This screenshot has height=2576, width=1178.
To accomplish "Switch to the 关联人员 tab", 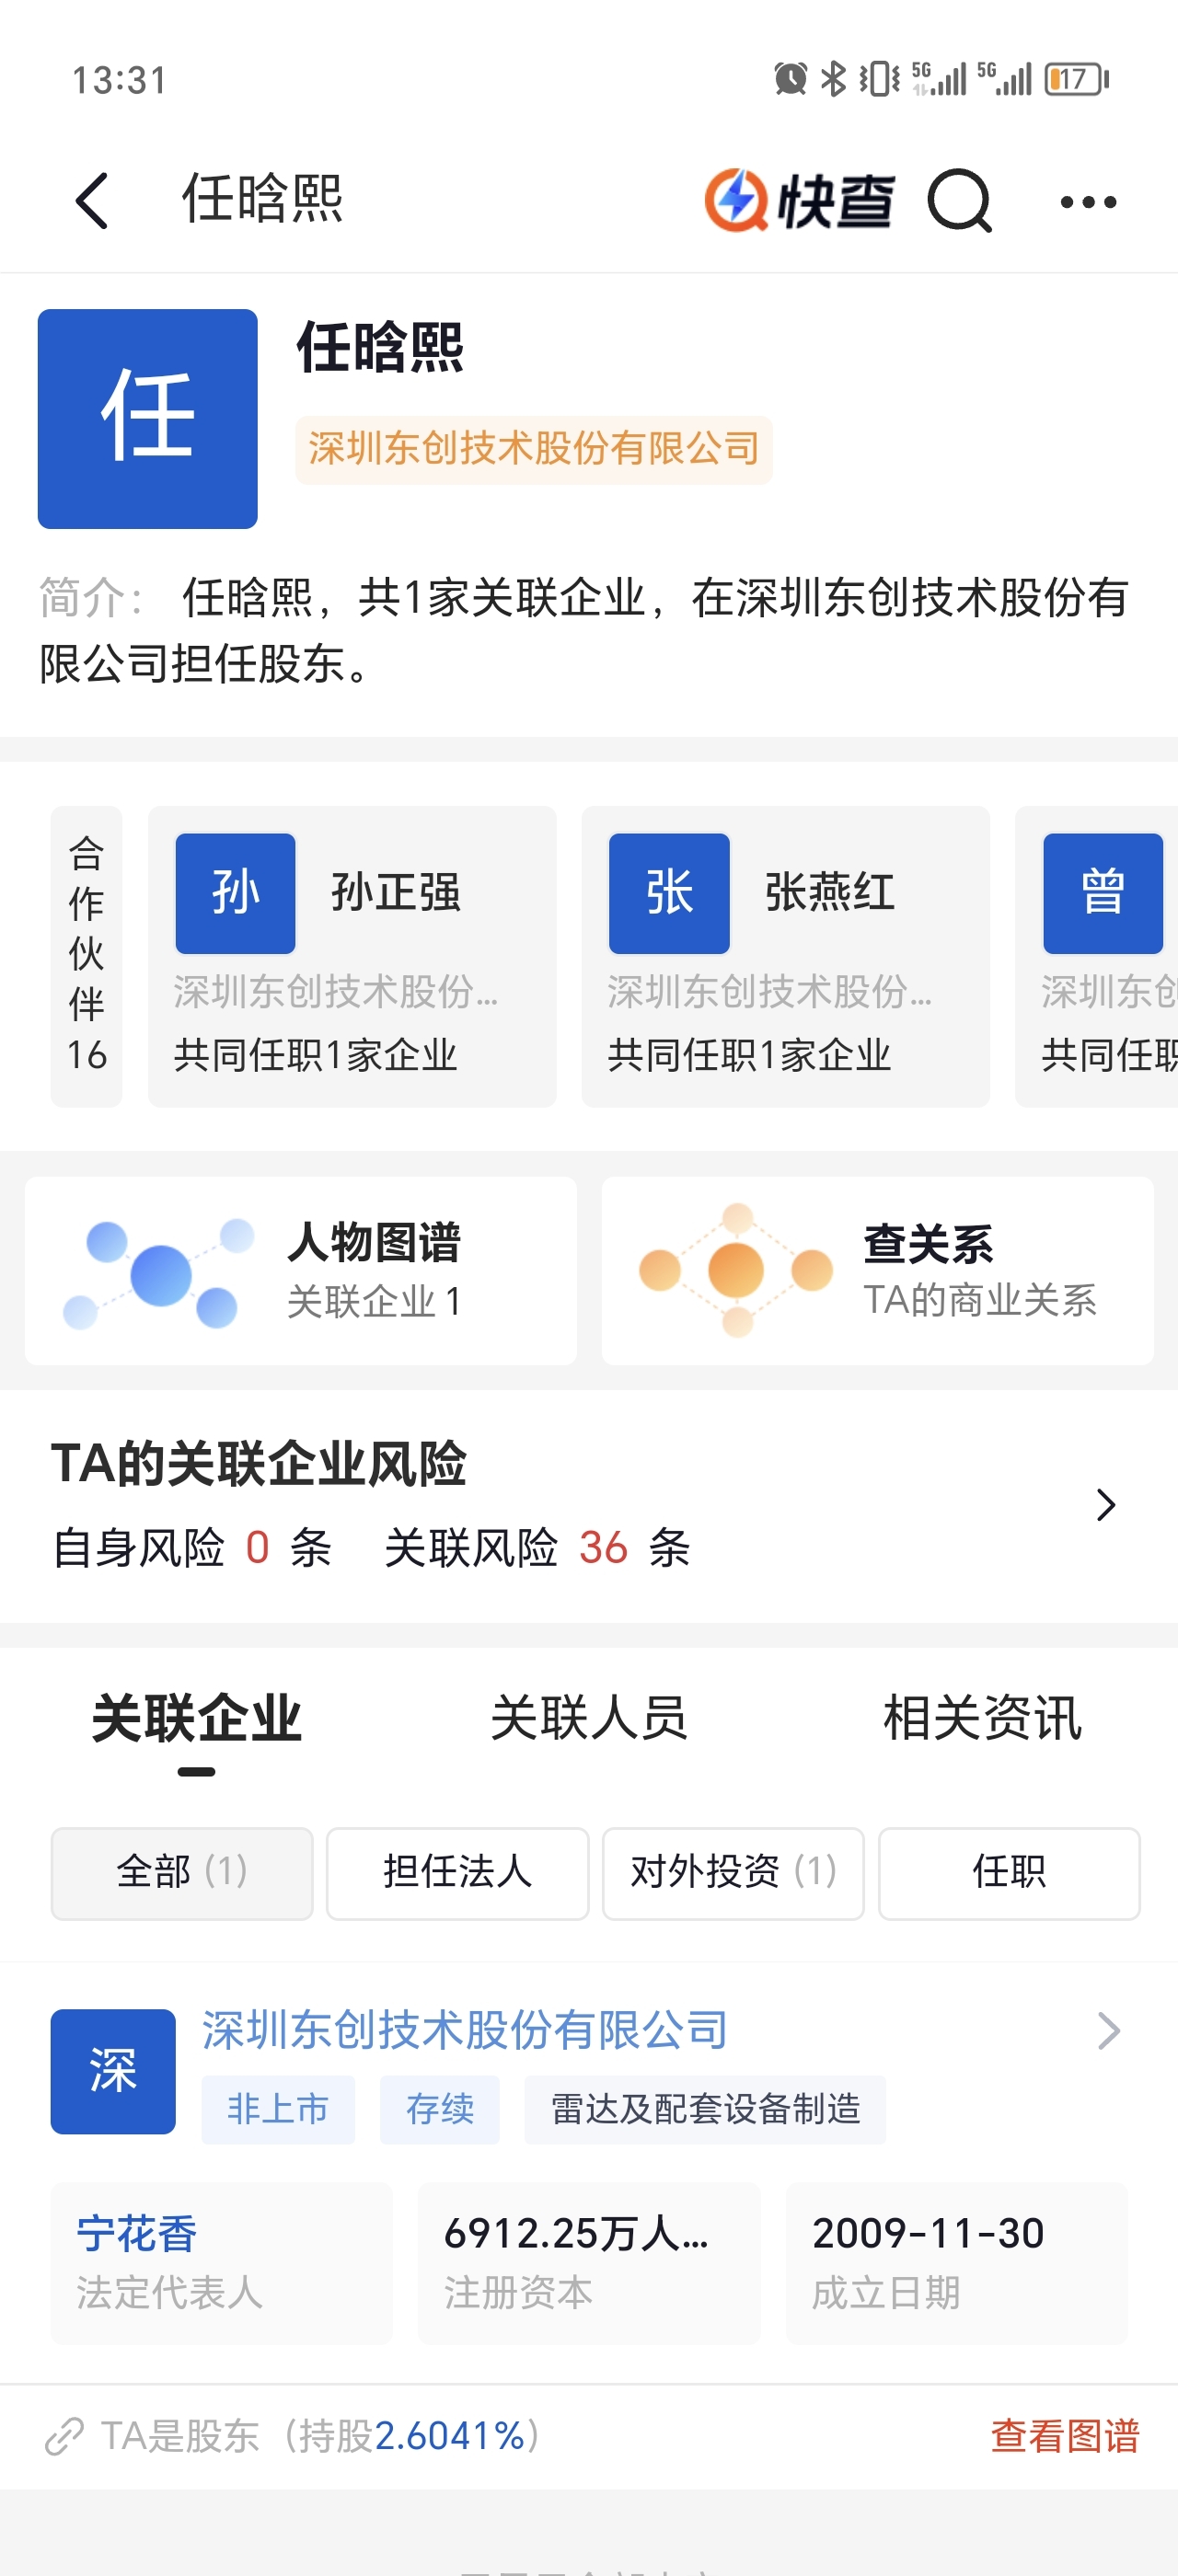I will pos(589,1719).
